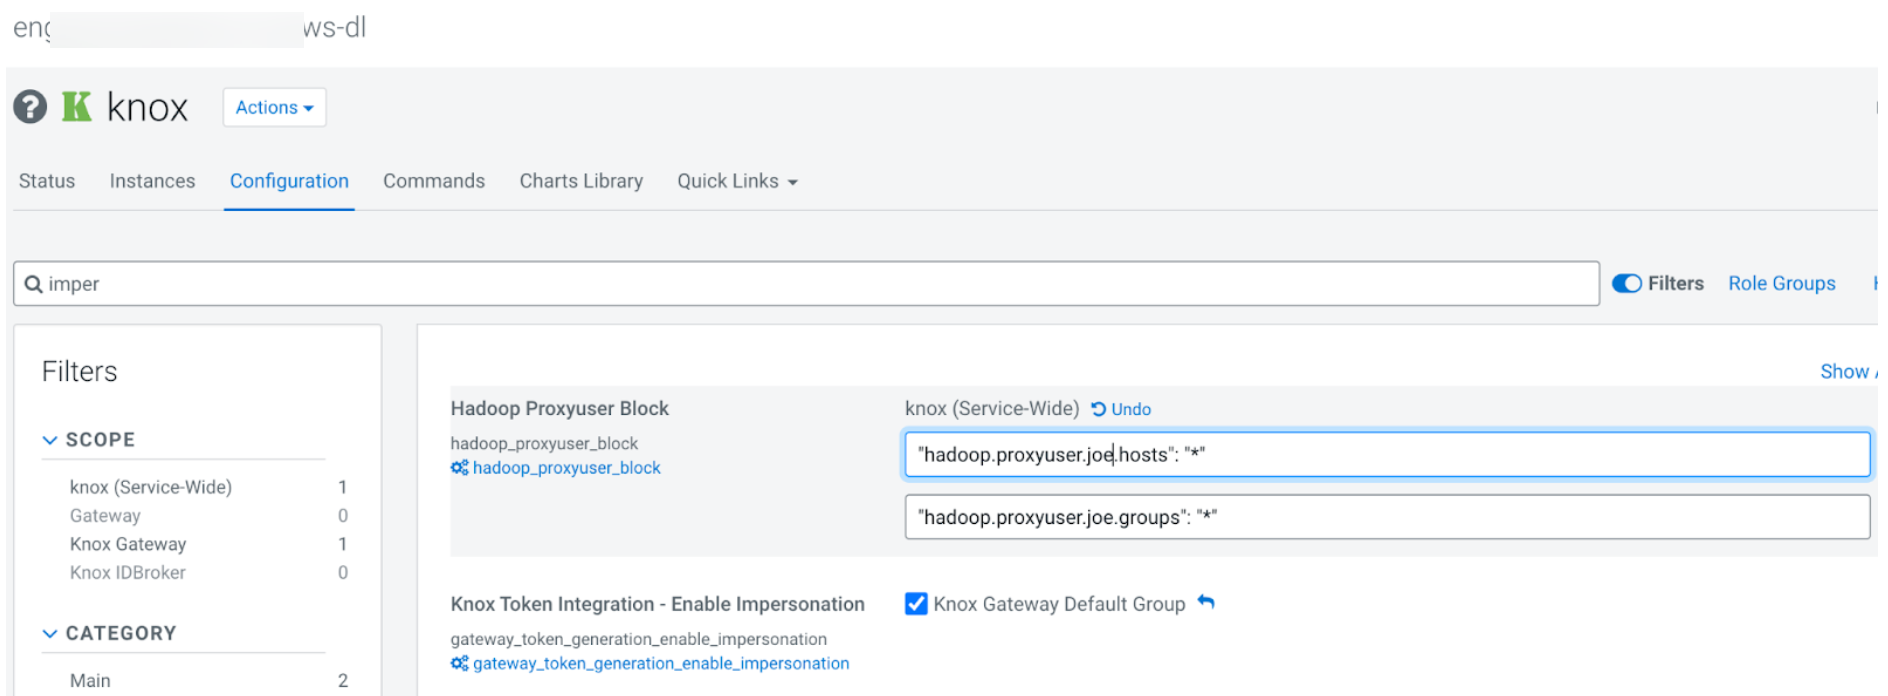Toggle the Filters switch off
The height and width of the screenshot is (696, 1888).
[1626, 284]
